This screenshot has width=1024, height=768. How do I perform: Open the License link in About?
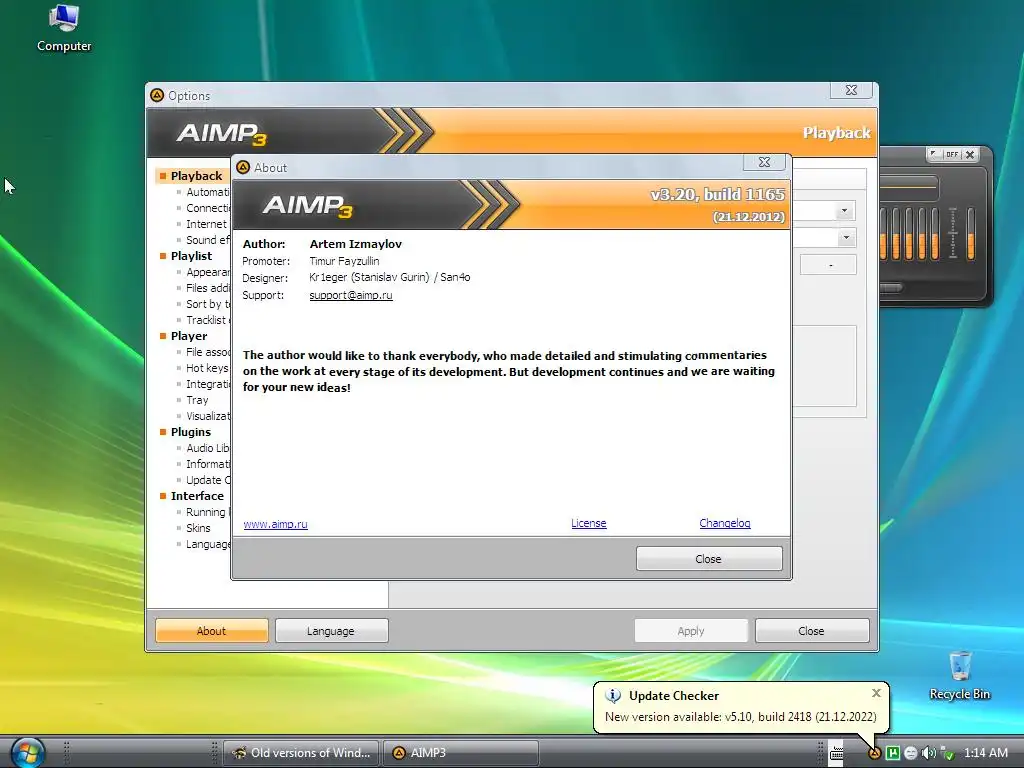pos(588,524)
